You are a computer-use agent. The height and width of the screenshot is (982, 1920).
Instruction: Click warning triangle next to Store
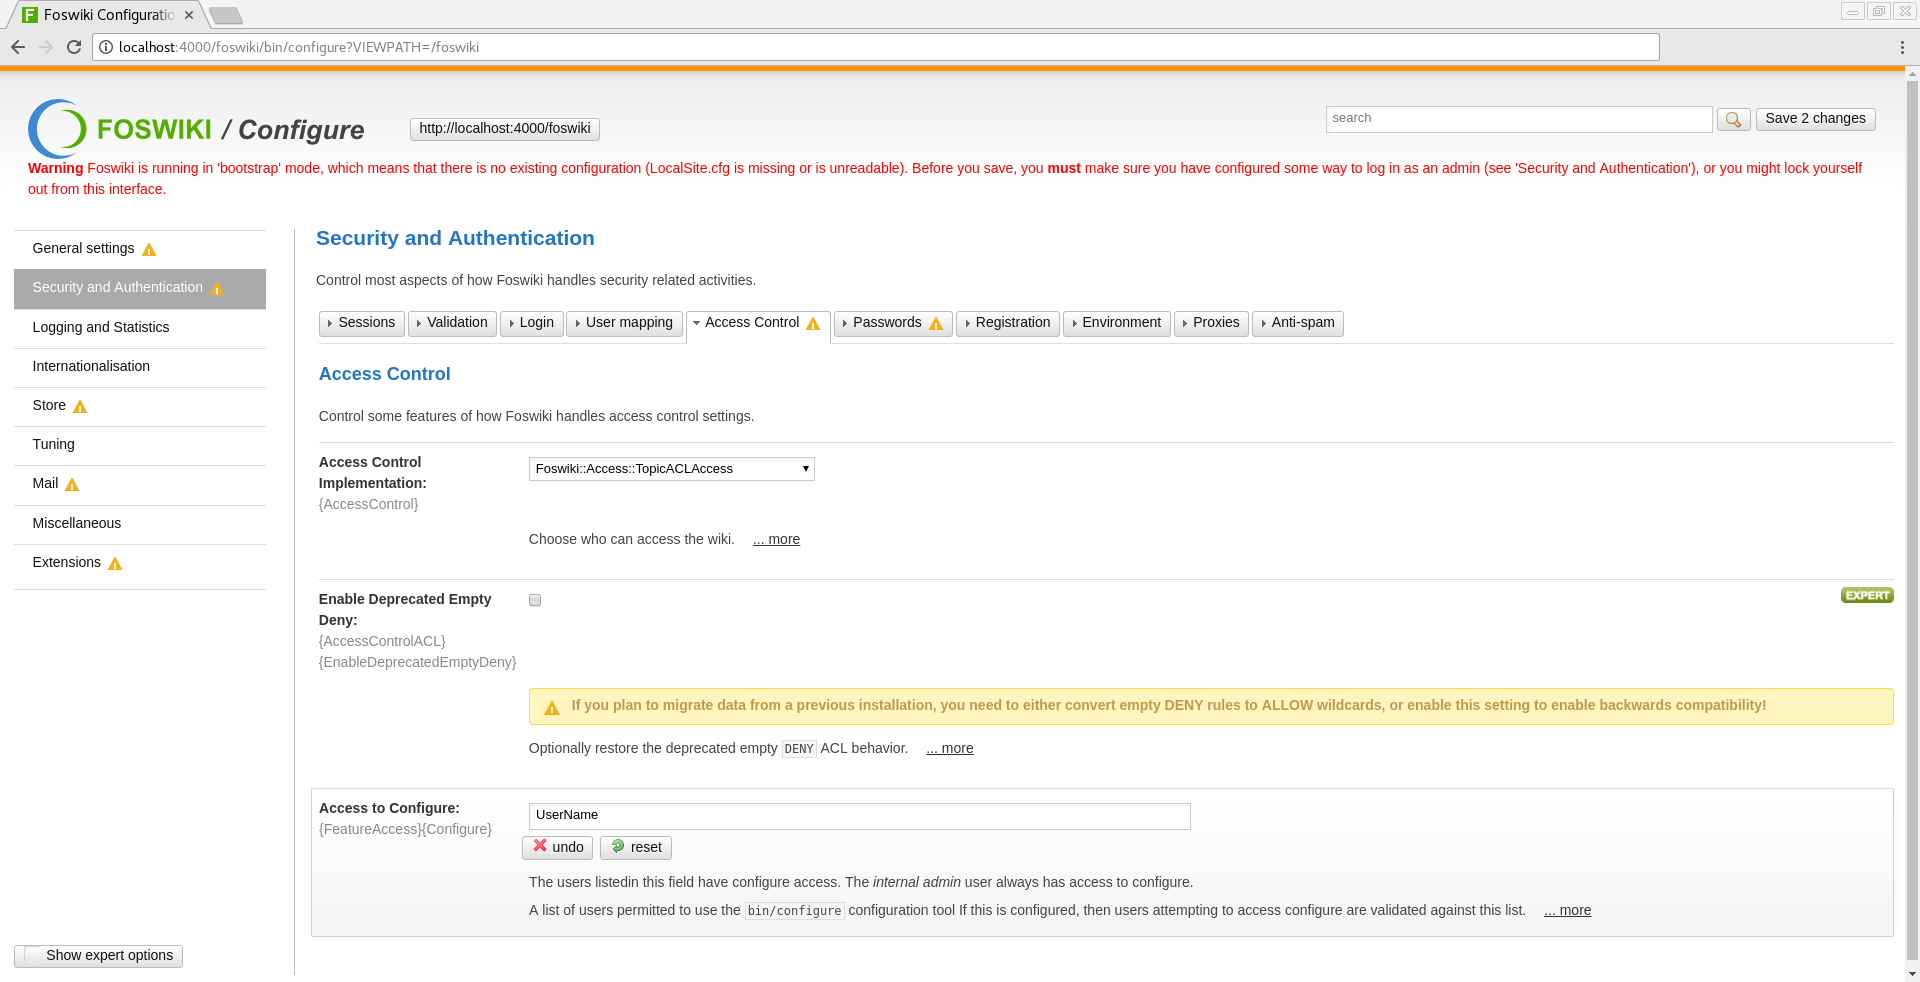(x=80, y=406)
